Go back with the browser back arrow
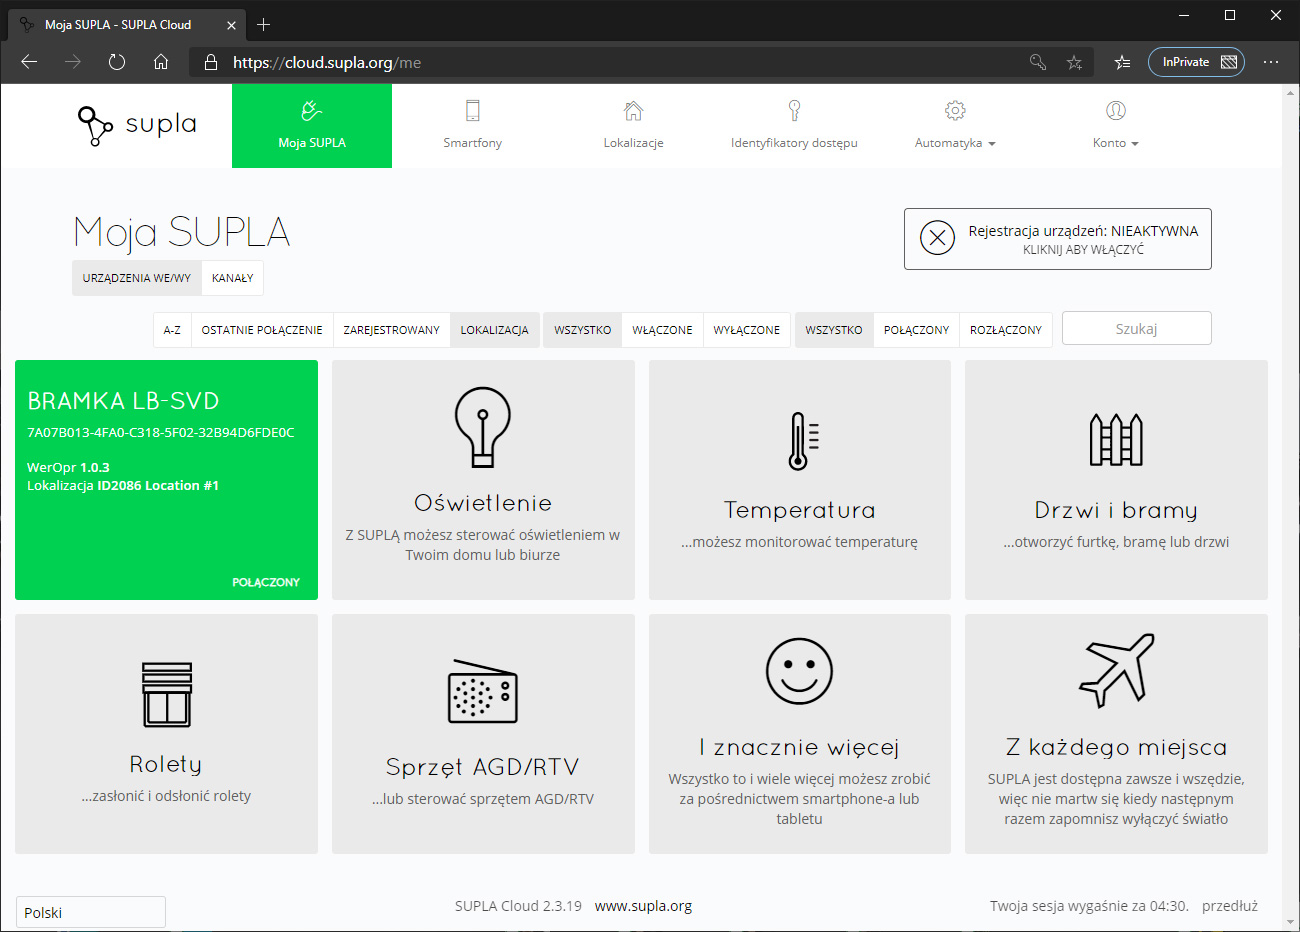 [29, 62]
